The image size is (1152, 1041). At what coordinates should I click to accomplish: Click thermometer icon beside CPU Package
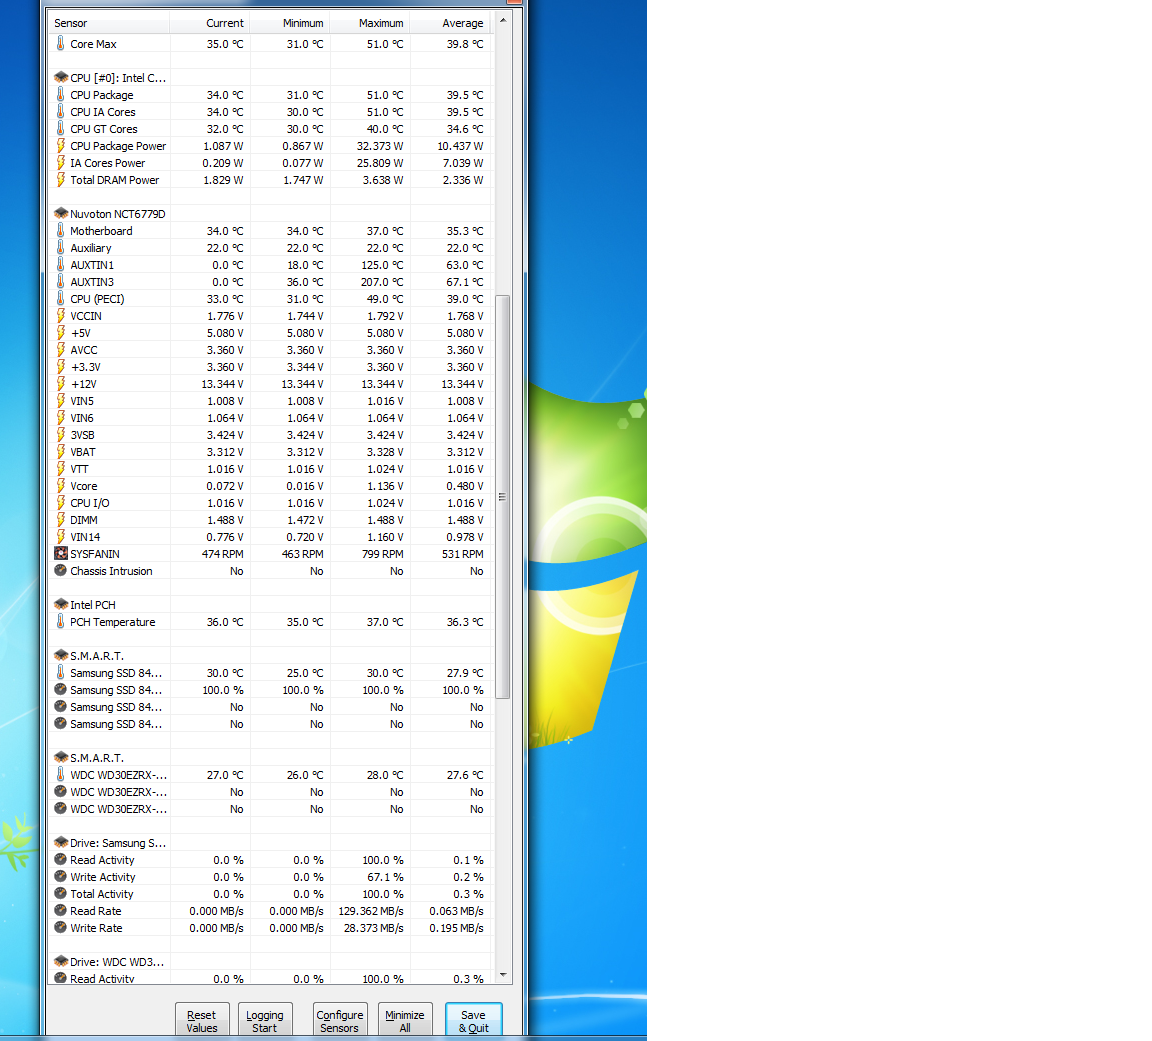tap(60, 94)
